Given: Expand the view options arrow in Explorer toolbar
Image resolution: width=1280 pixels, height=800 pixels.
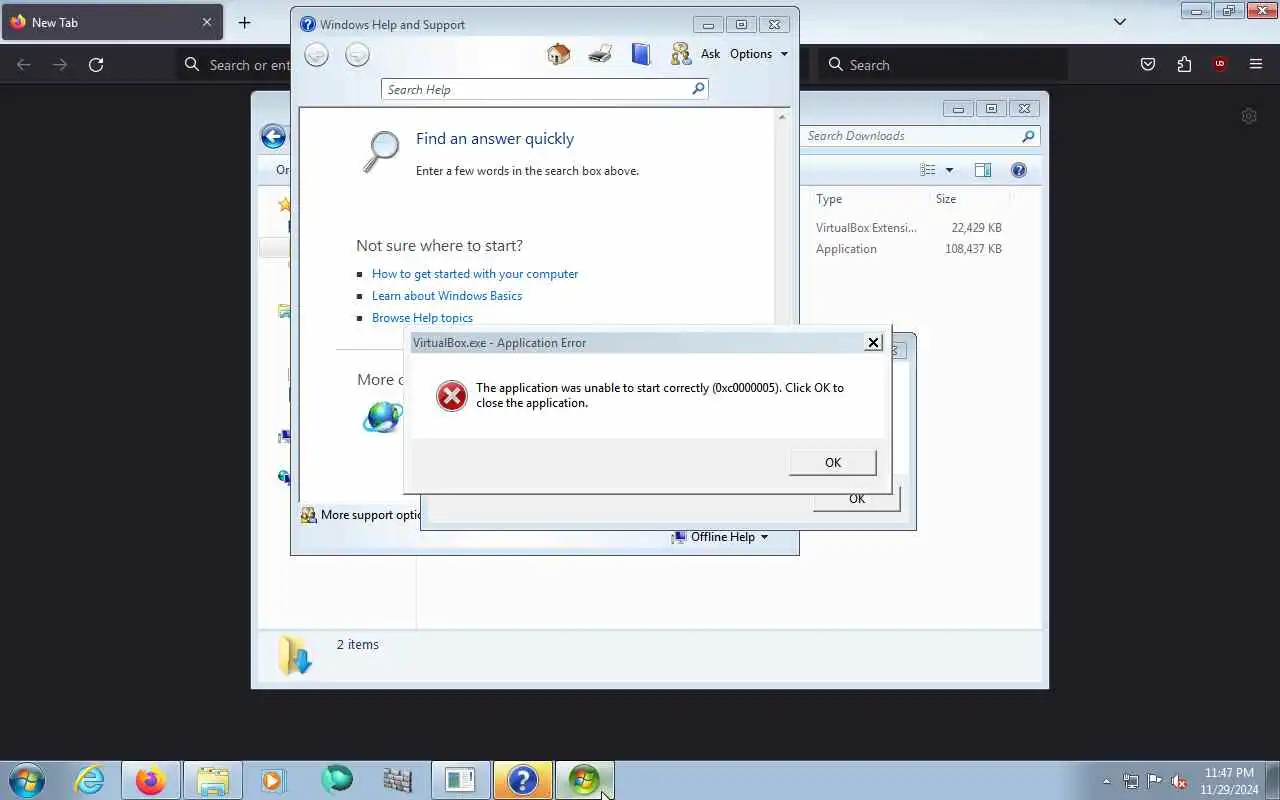Looking at the screenshot, I should coord(949,170).
